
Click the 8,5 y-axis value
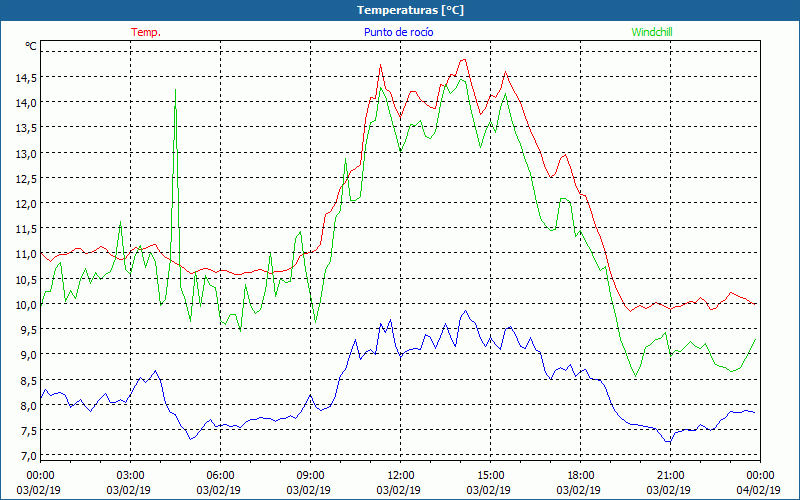[28, 380]
